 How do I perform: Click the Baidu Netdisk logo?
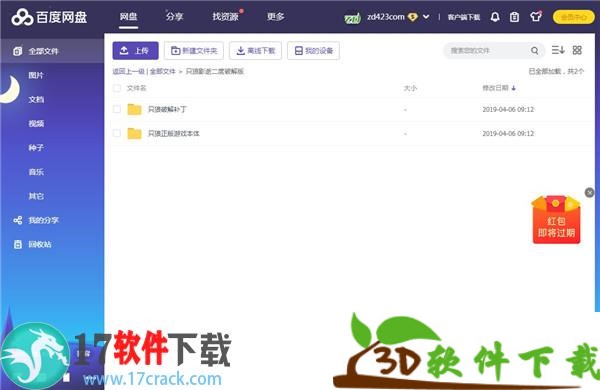[x=49, y=17]
